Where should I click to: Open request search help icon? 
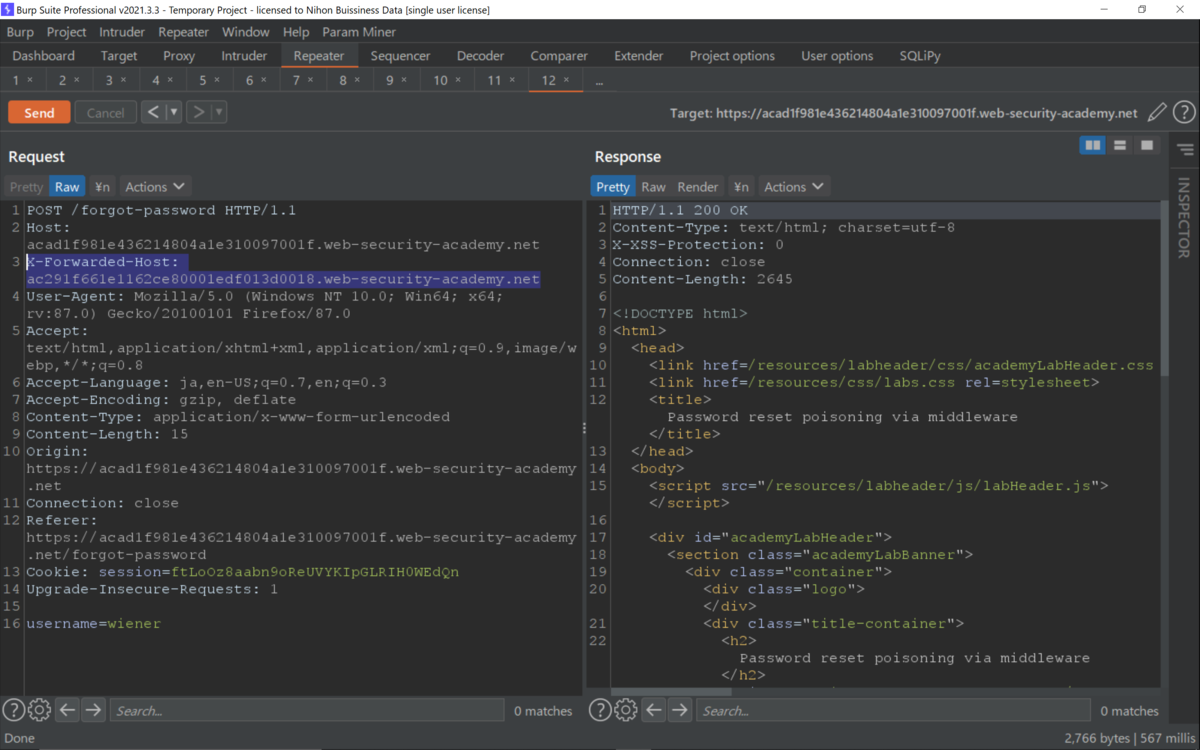[x=13, y=710]
